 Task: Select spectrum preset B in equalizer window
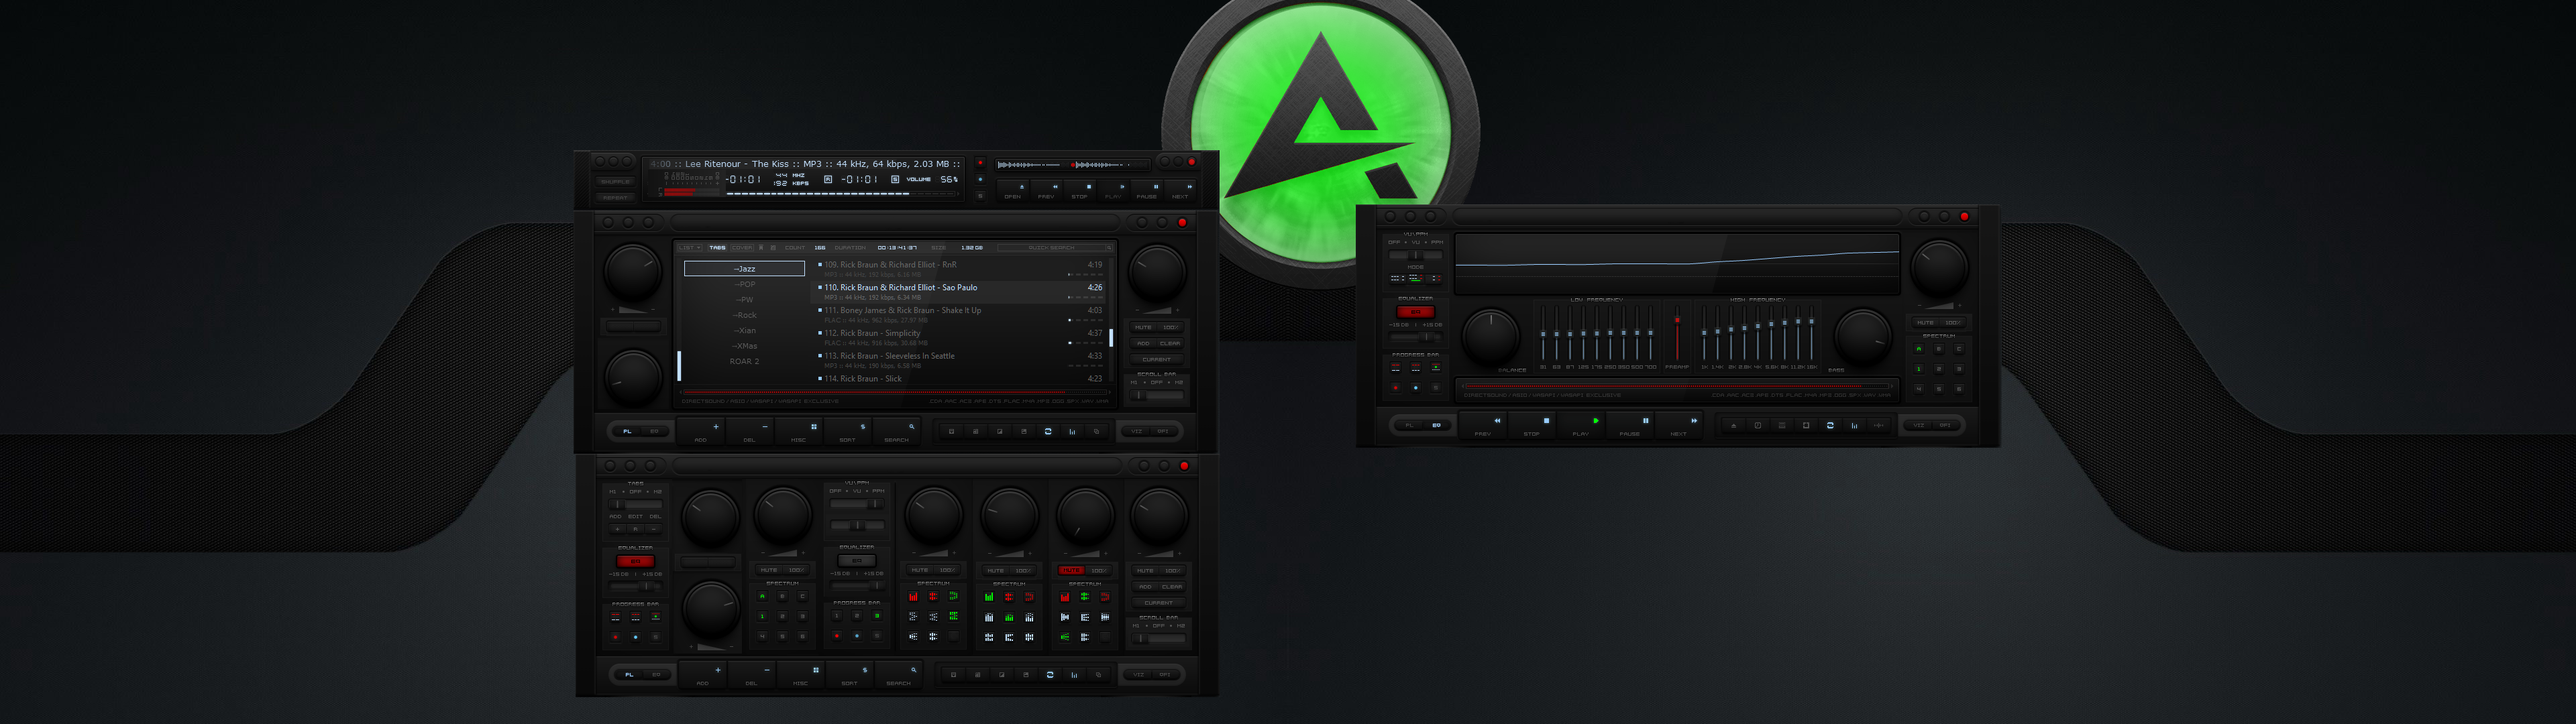pos(1939,349)
